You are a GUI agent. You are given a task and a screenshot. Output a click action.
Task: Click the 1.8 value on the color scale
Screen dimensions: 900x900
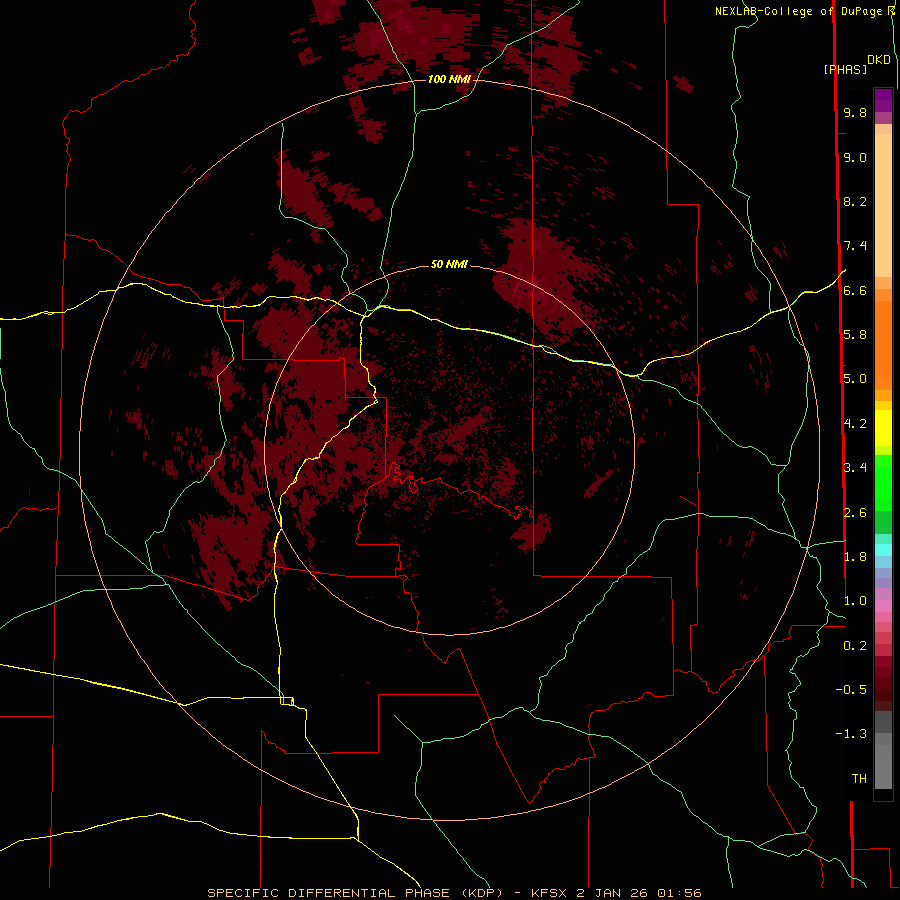(855, 557)
